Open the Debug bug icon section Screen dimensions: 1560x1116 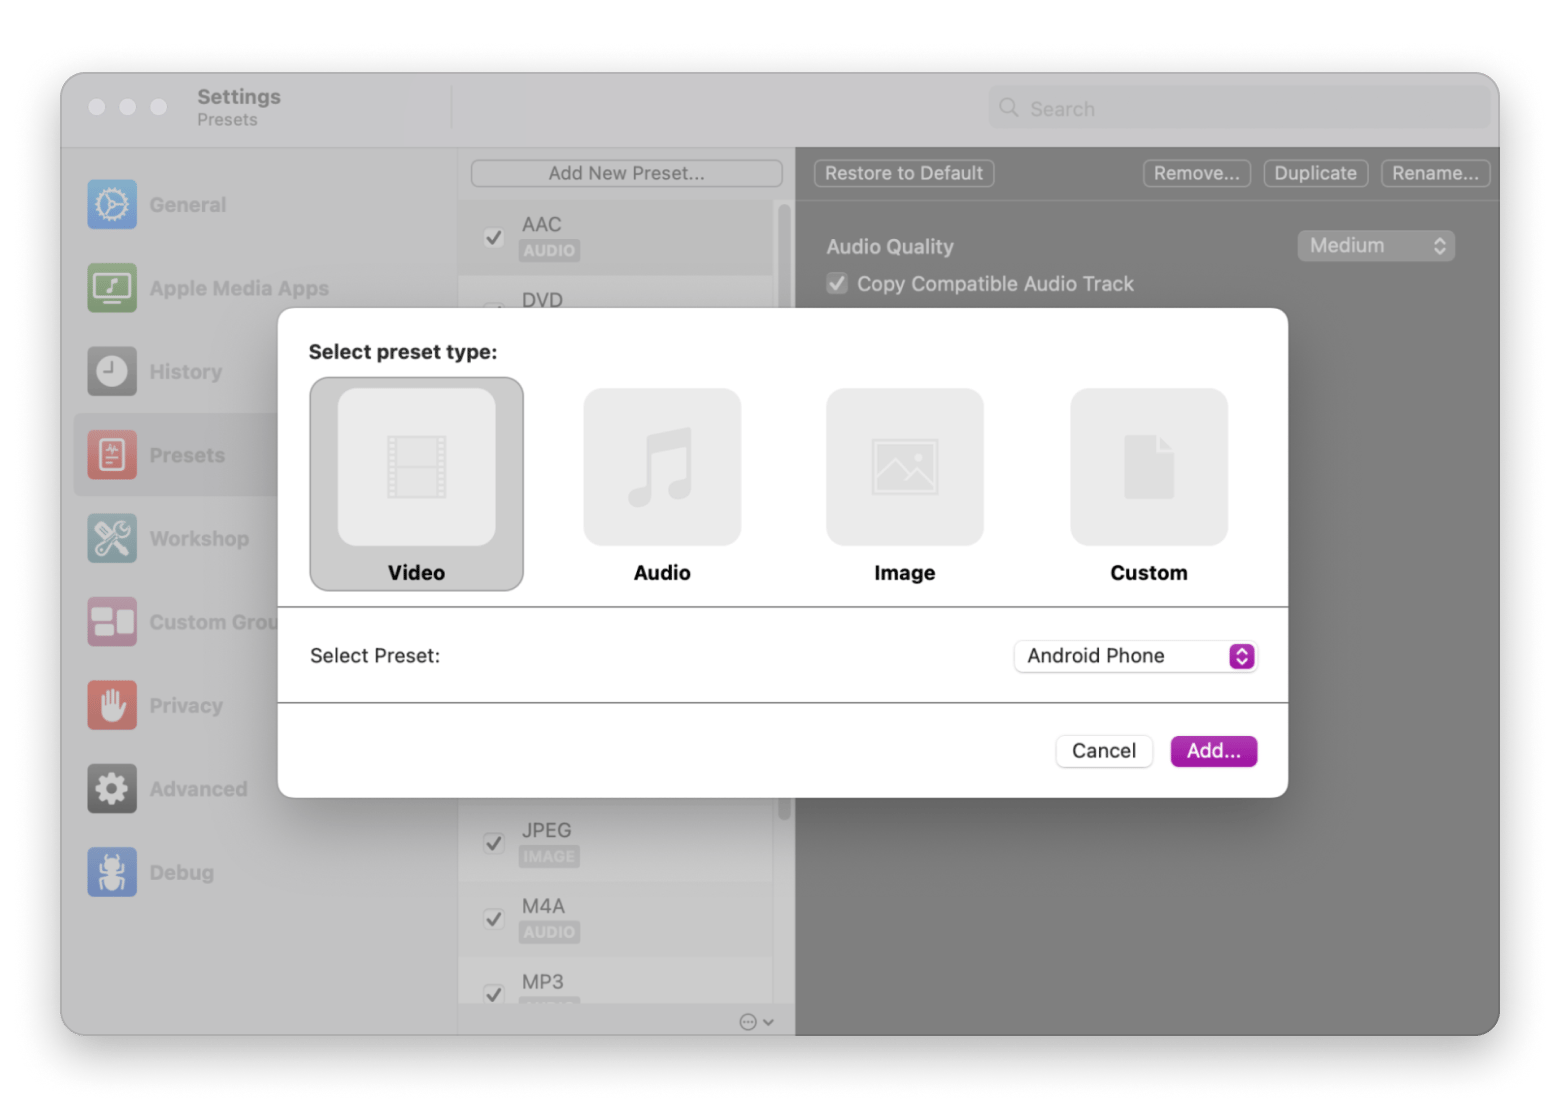112,872
